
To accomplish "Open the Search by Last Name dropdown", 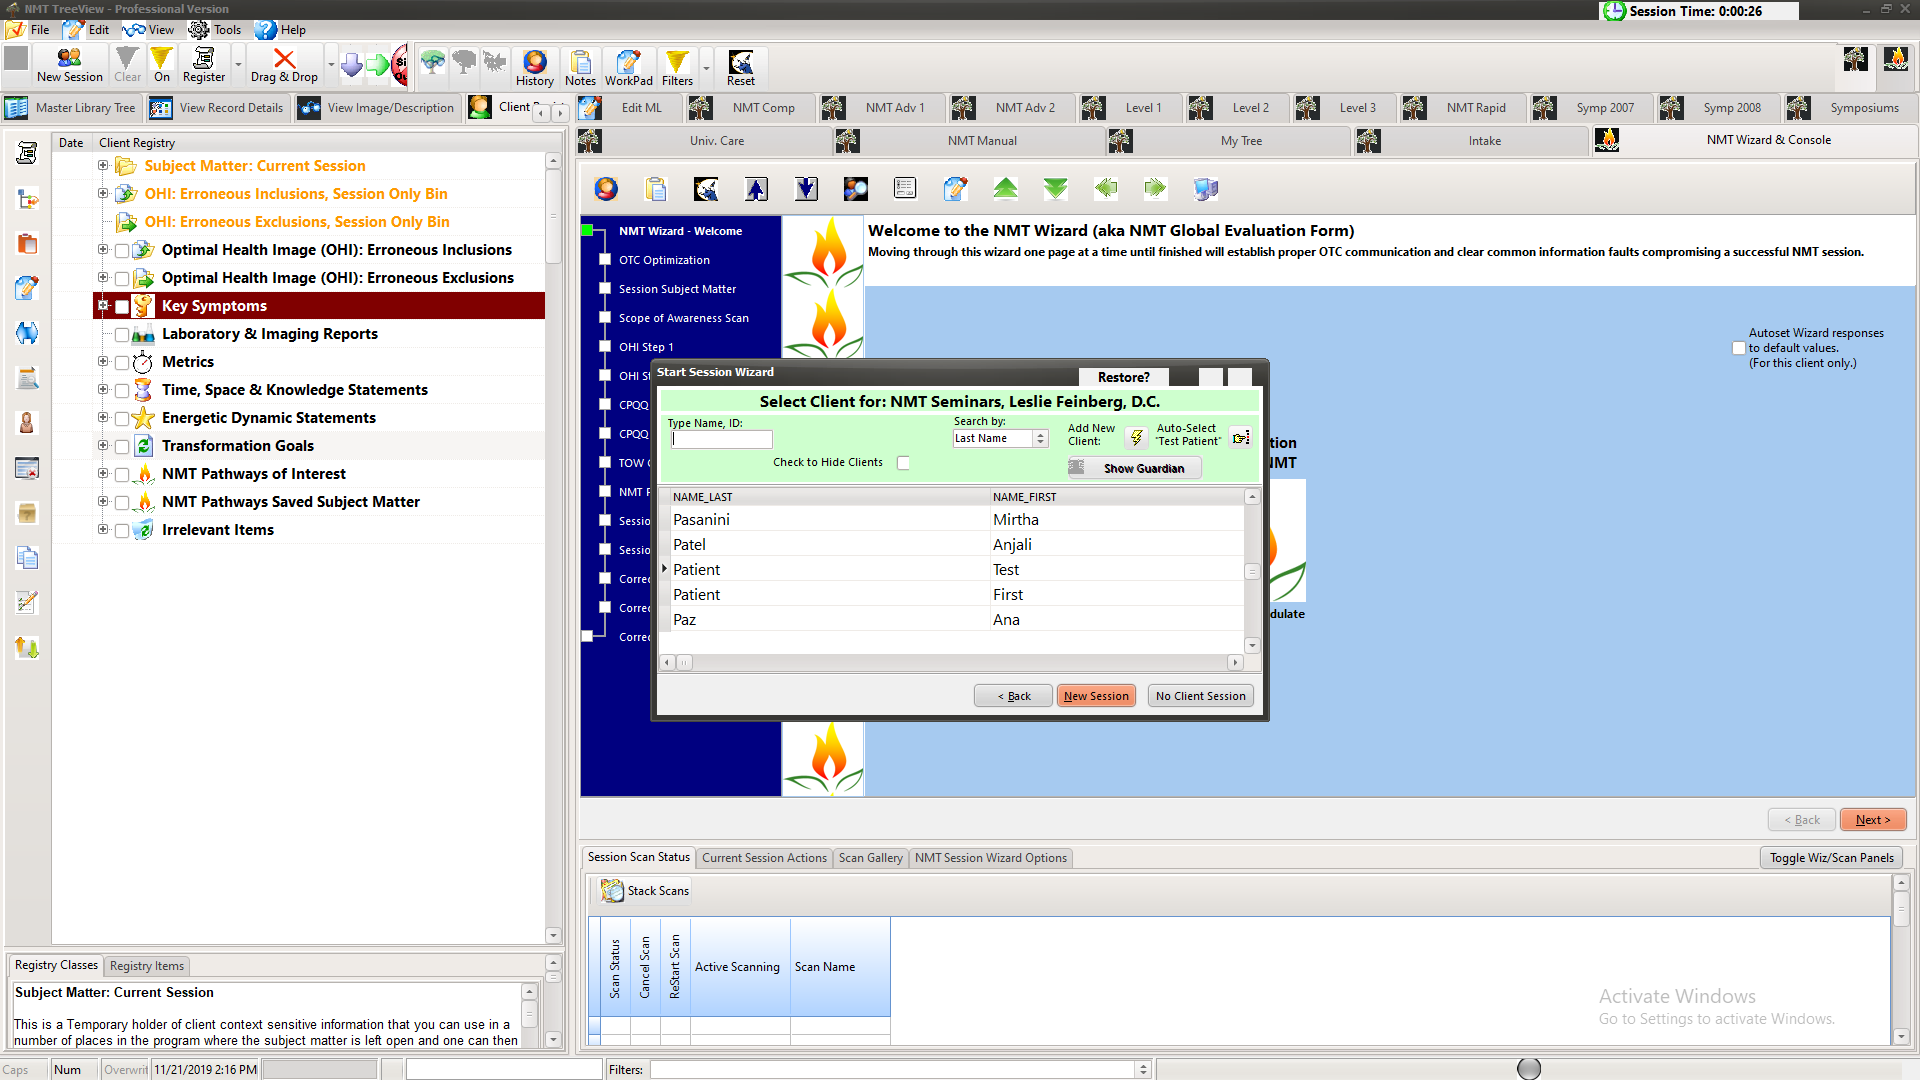I will click(x=1040, y=439).
